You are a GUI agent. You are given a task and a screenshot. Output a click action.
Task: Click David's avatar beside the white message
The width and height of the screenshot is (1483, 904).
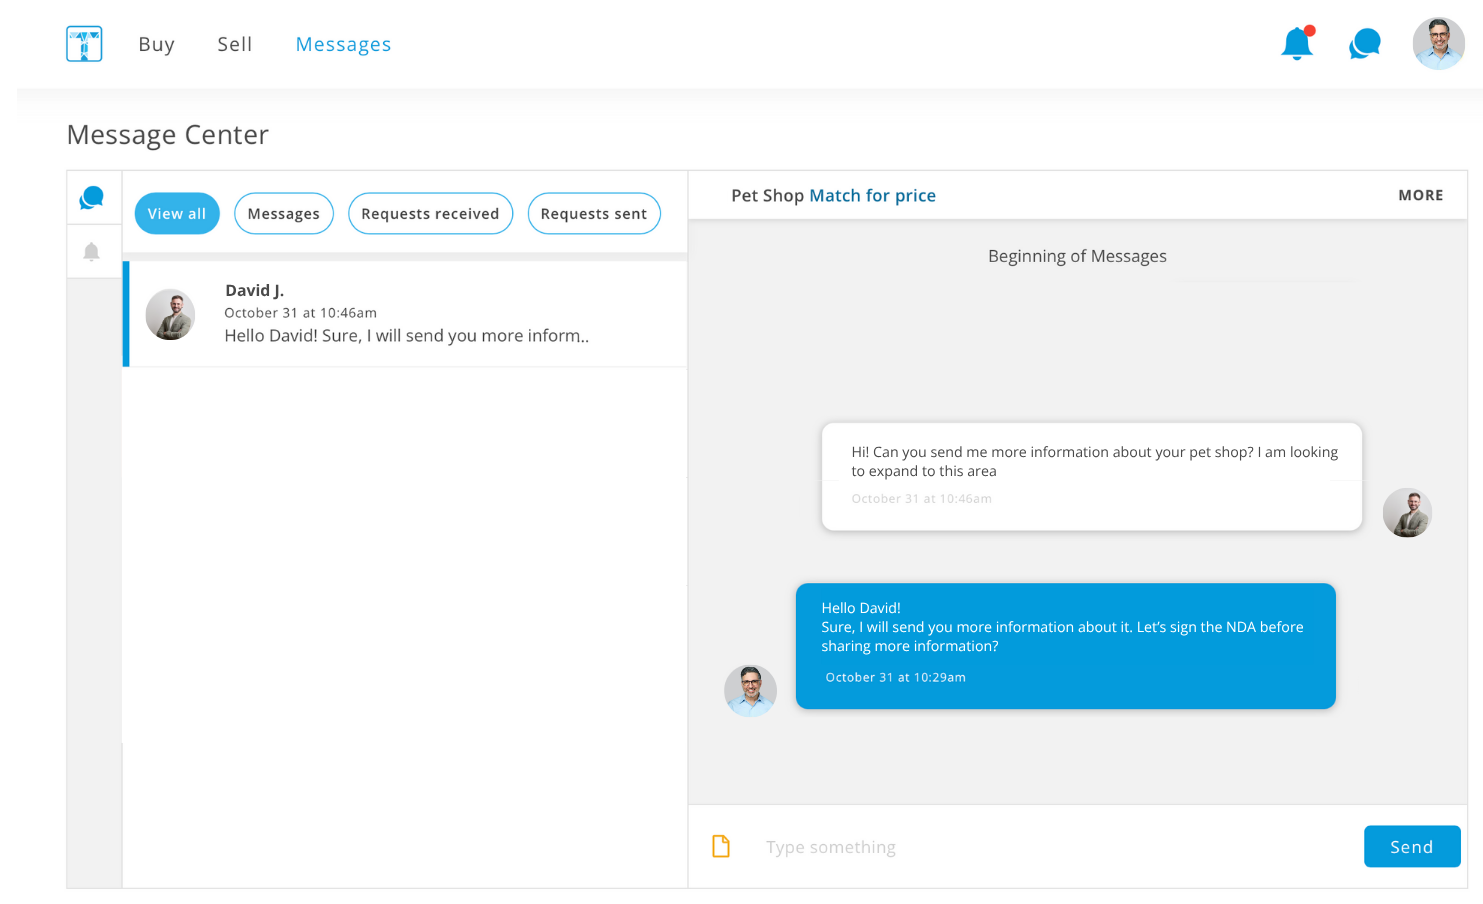click(x=1407, y=513)
